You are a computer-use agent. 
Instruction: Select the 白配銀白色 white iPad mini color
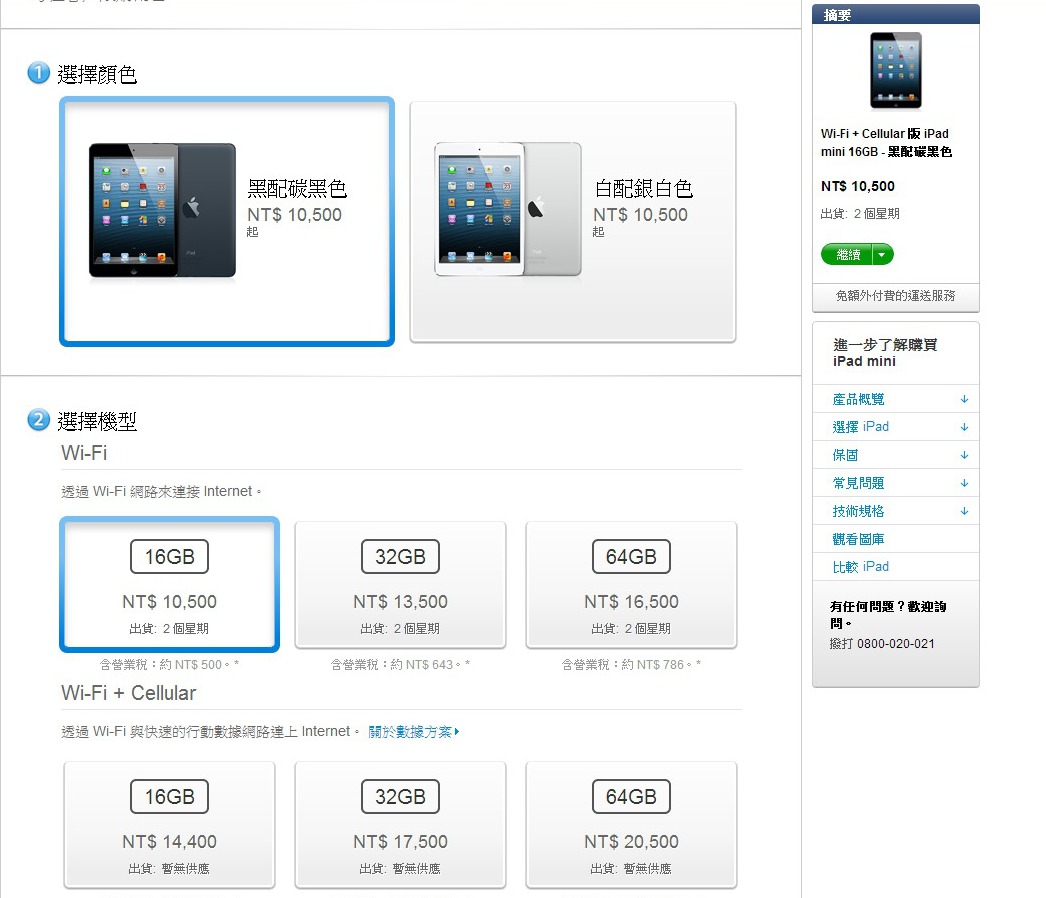(x=573, y=221)
